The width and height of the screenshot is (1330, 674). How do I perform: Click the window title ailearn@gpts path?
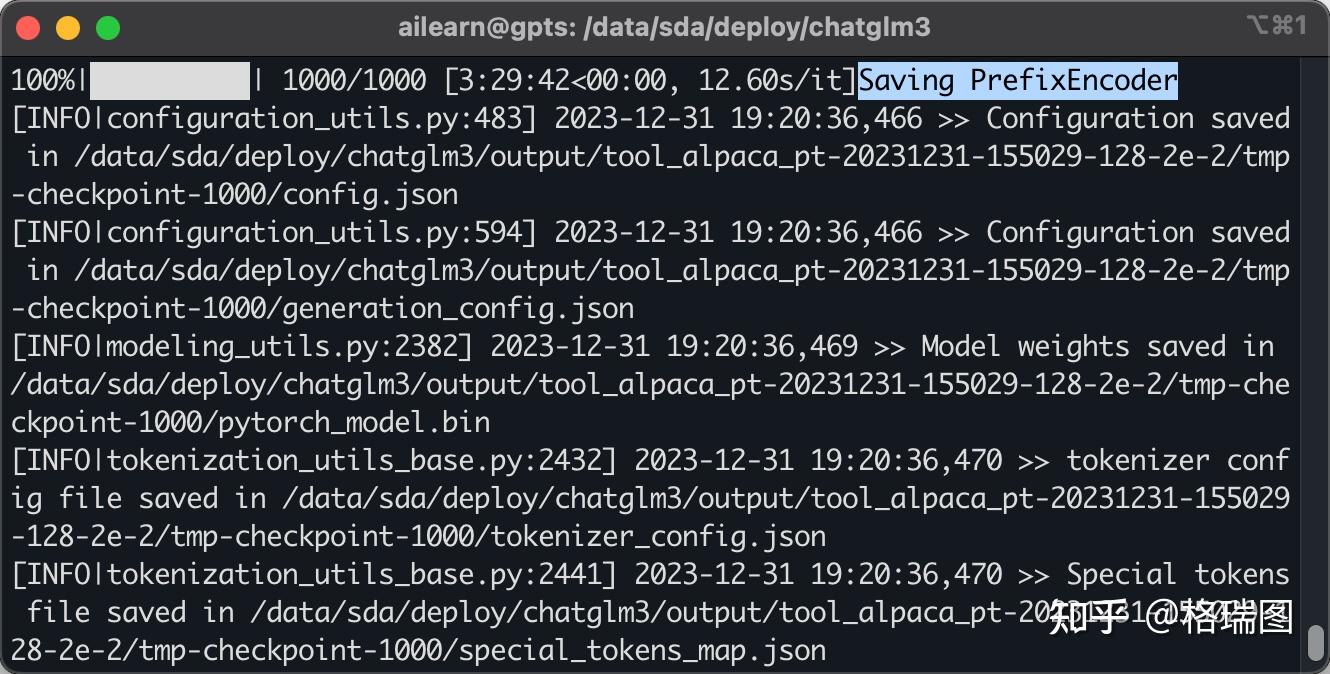[664, 27]
